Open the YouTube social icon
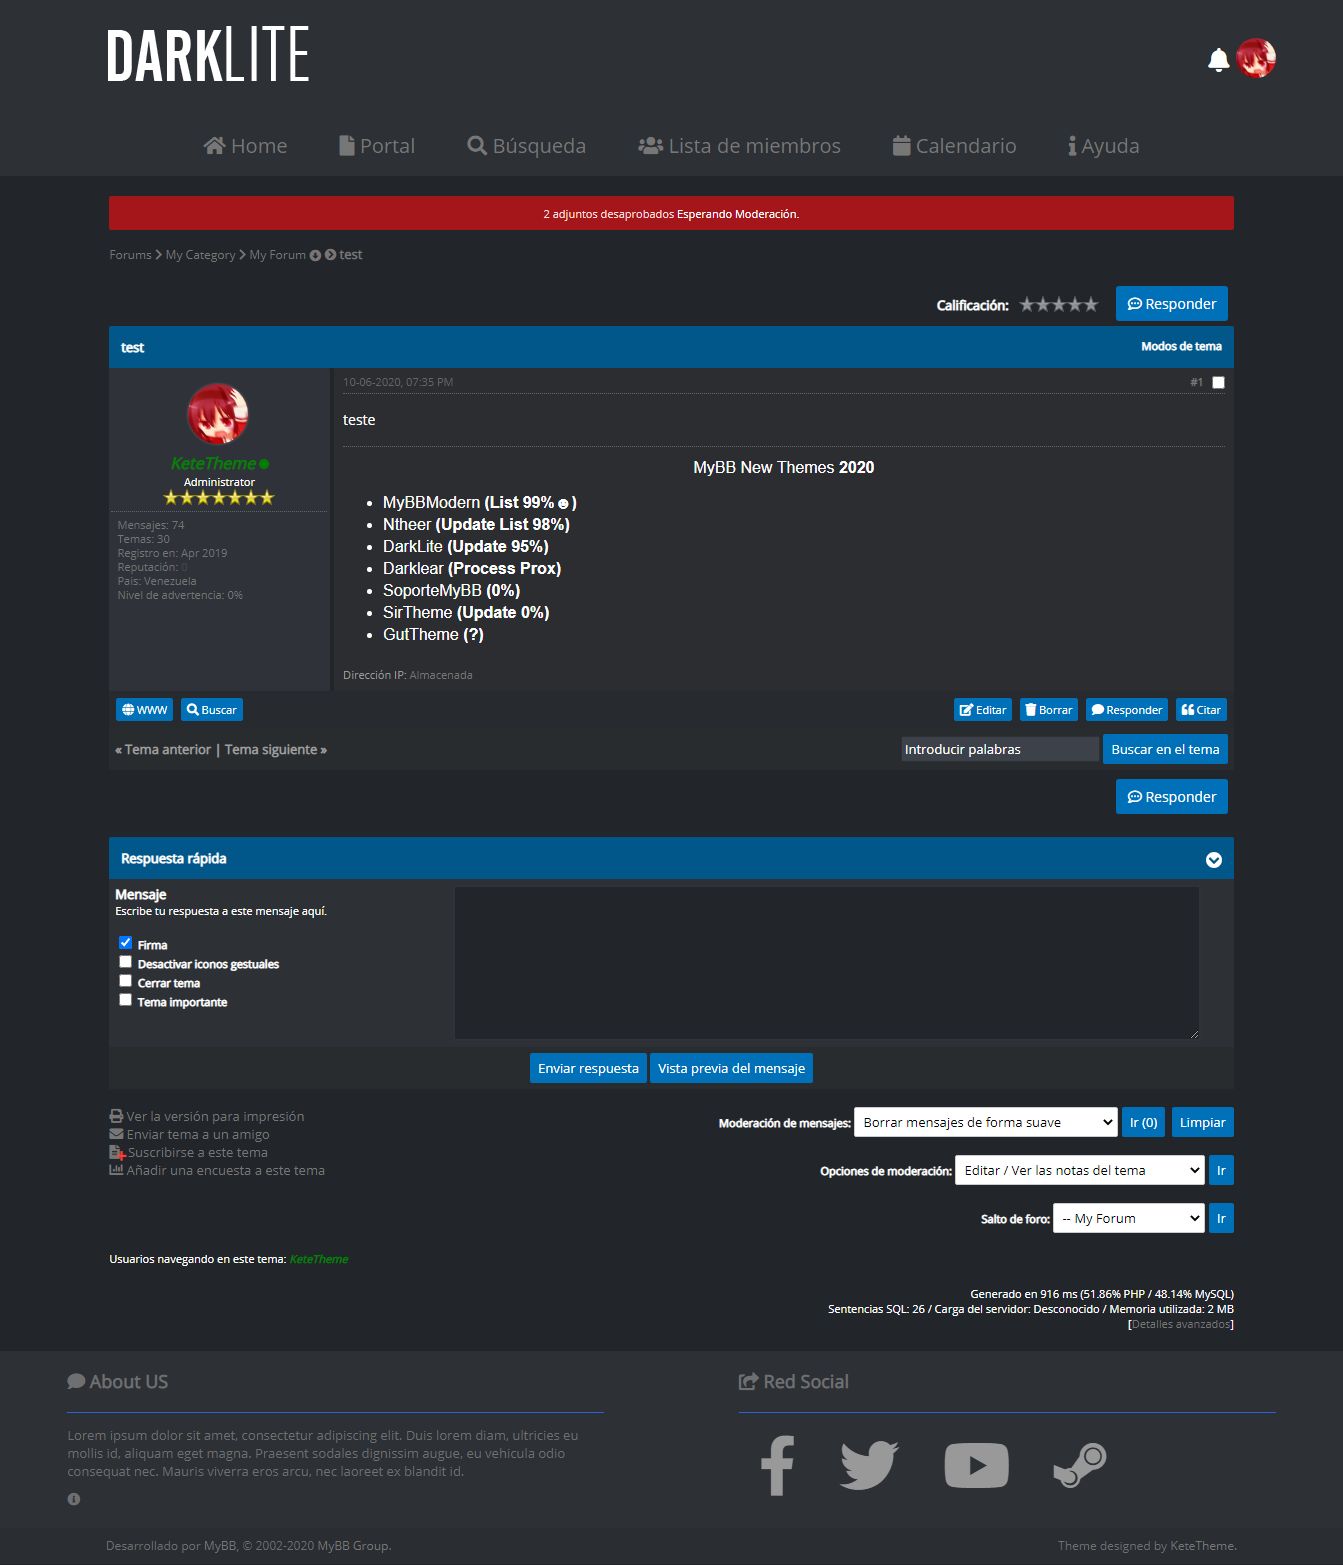 point(976,1466)
